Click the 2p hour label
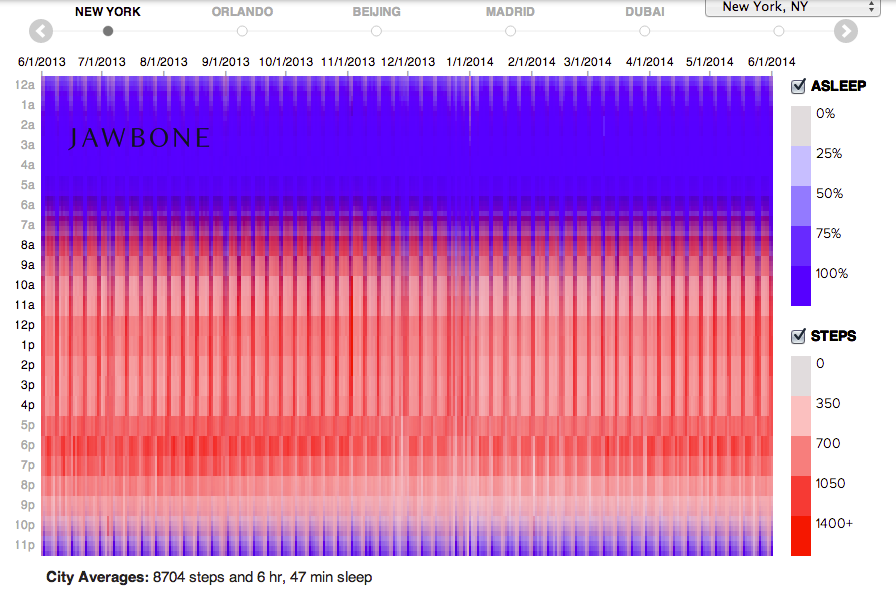Image resolution: width=896 pixels, height=597 pixels. click(x=27, y=365)
